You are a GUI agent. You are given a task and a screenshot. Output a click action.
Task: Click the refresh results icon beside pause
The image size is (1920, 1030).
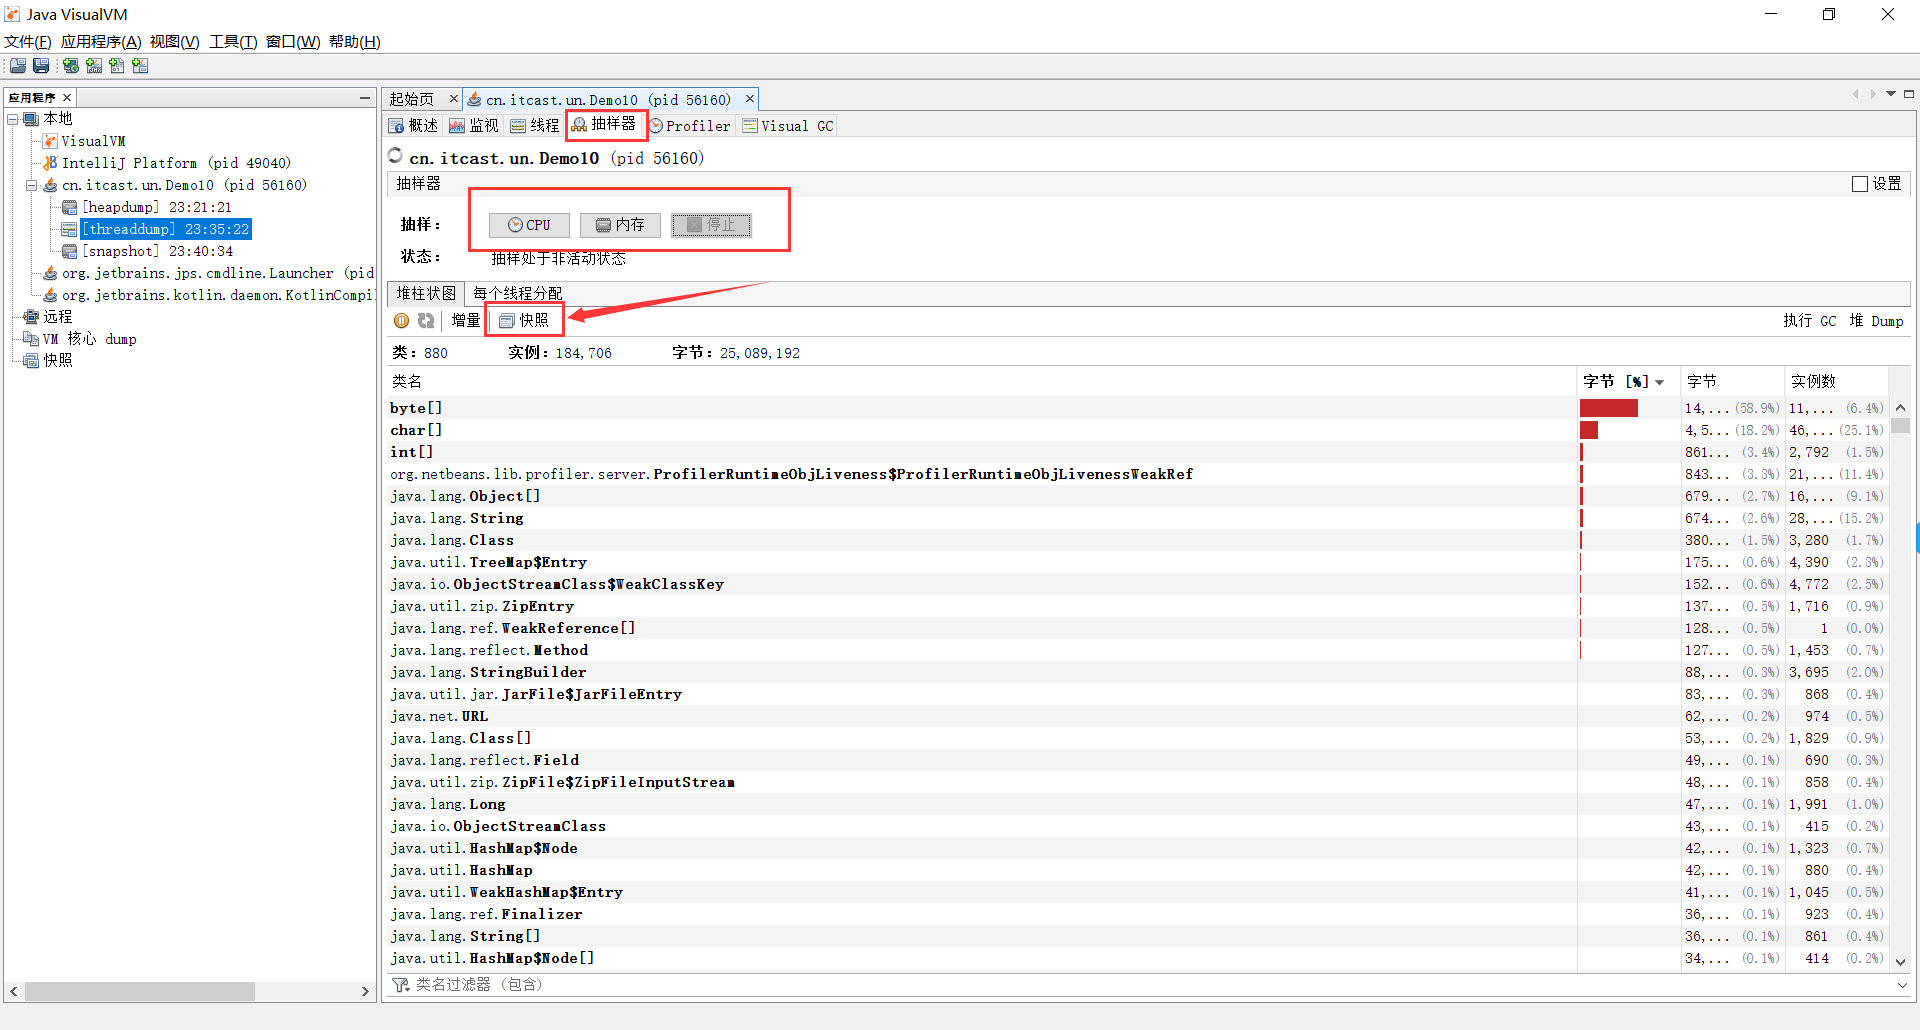pos(426,321)
